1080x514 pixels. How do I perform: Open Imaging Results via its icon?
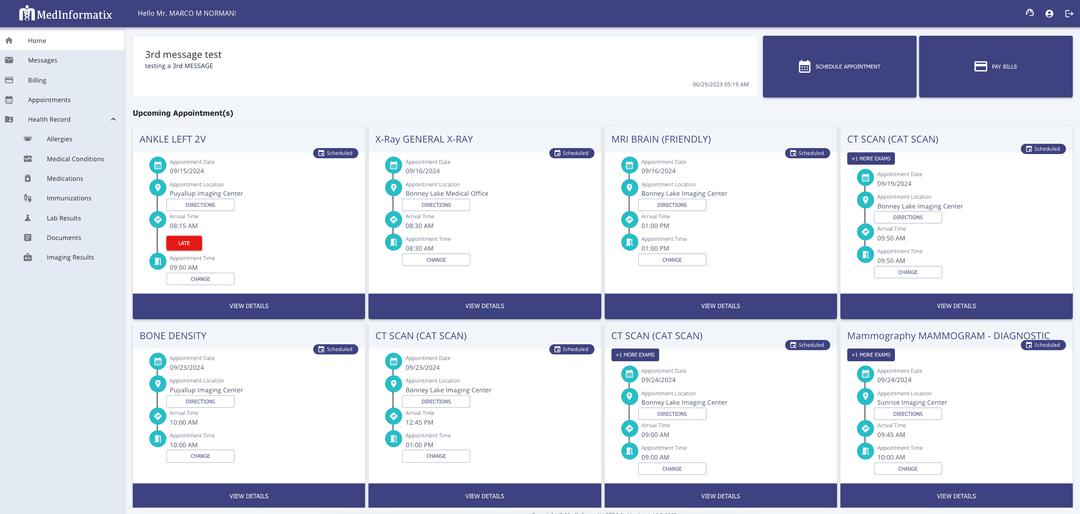click(28, 257)
